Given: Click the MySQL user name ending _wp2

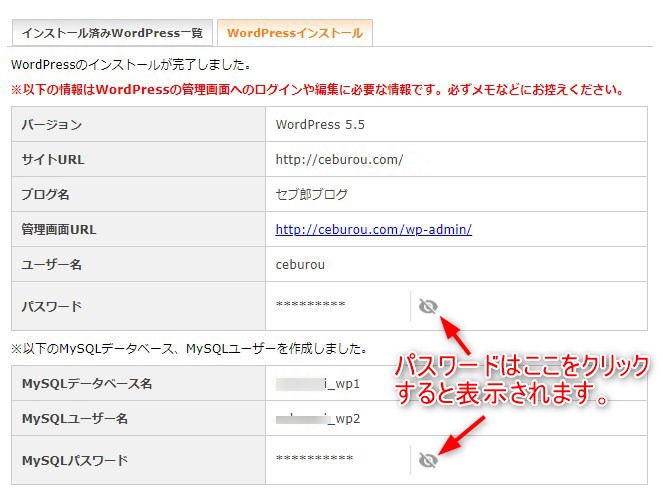Looking at the screenshot, I should click(318, 419).
